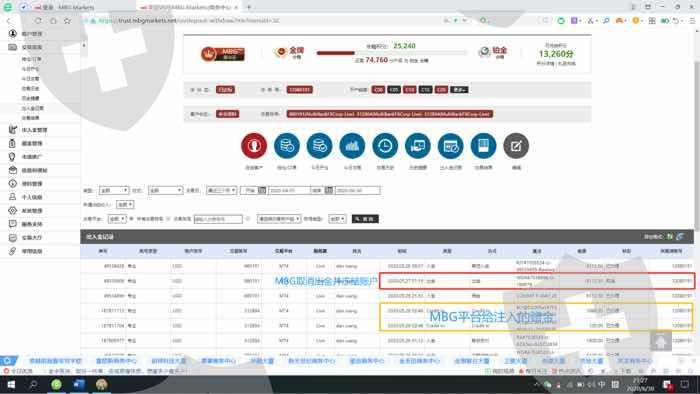
Task: Open the blue notebook circle icon
Action: (x=483, y=145)
